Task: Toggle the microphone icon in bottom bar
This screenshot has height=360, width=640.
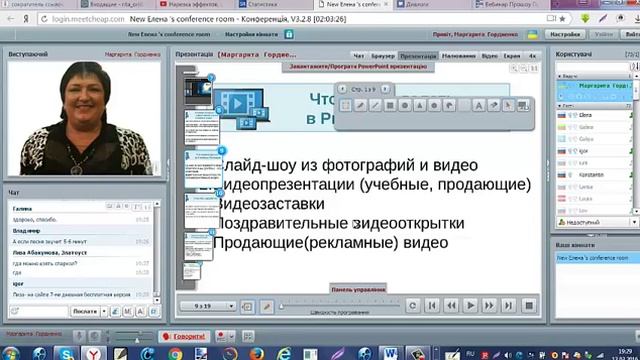Action: (79, 336)
